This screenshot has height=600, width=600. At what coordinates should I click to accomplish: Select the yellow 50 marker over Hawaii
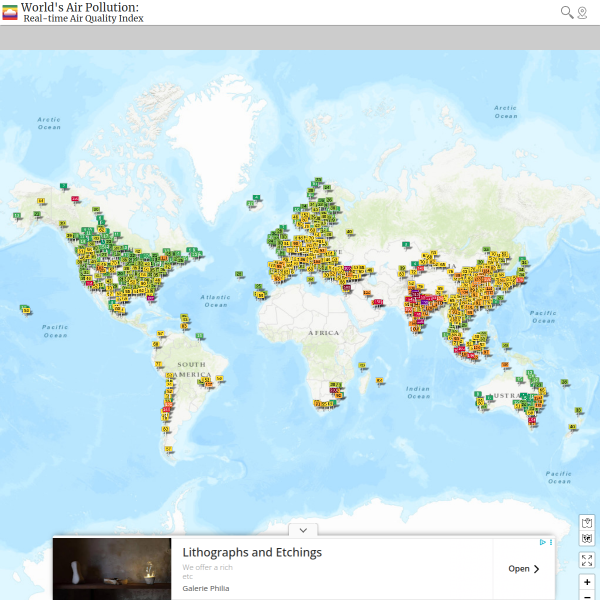point(26,310)
